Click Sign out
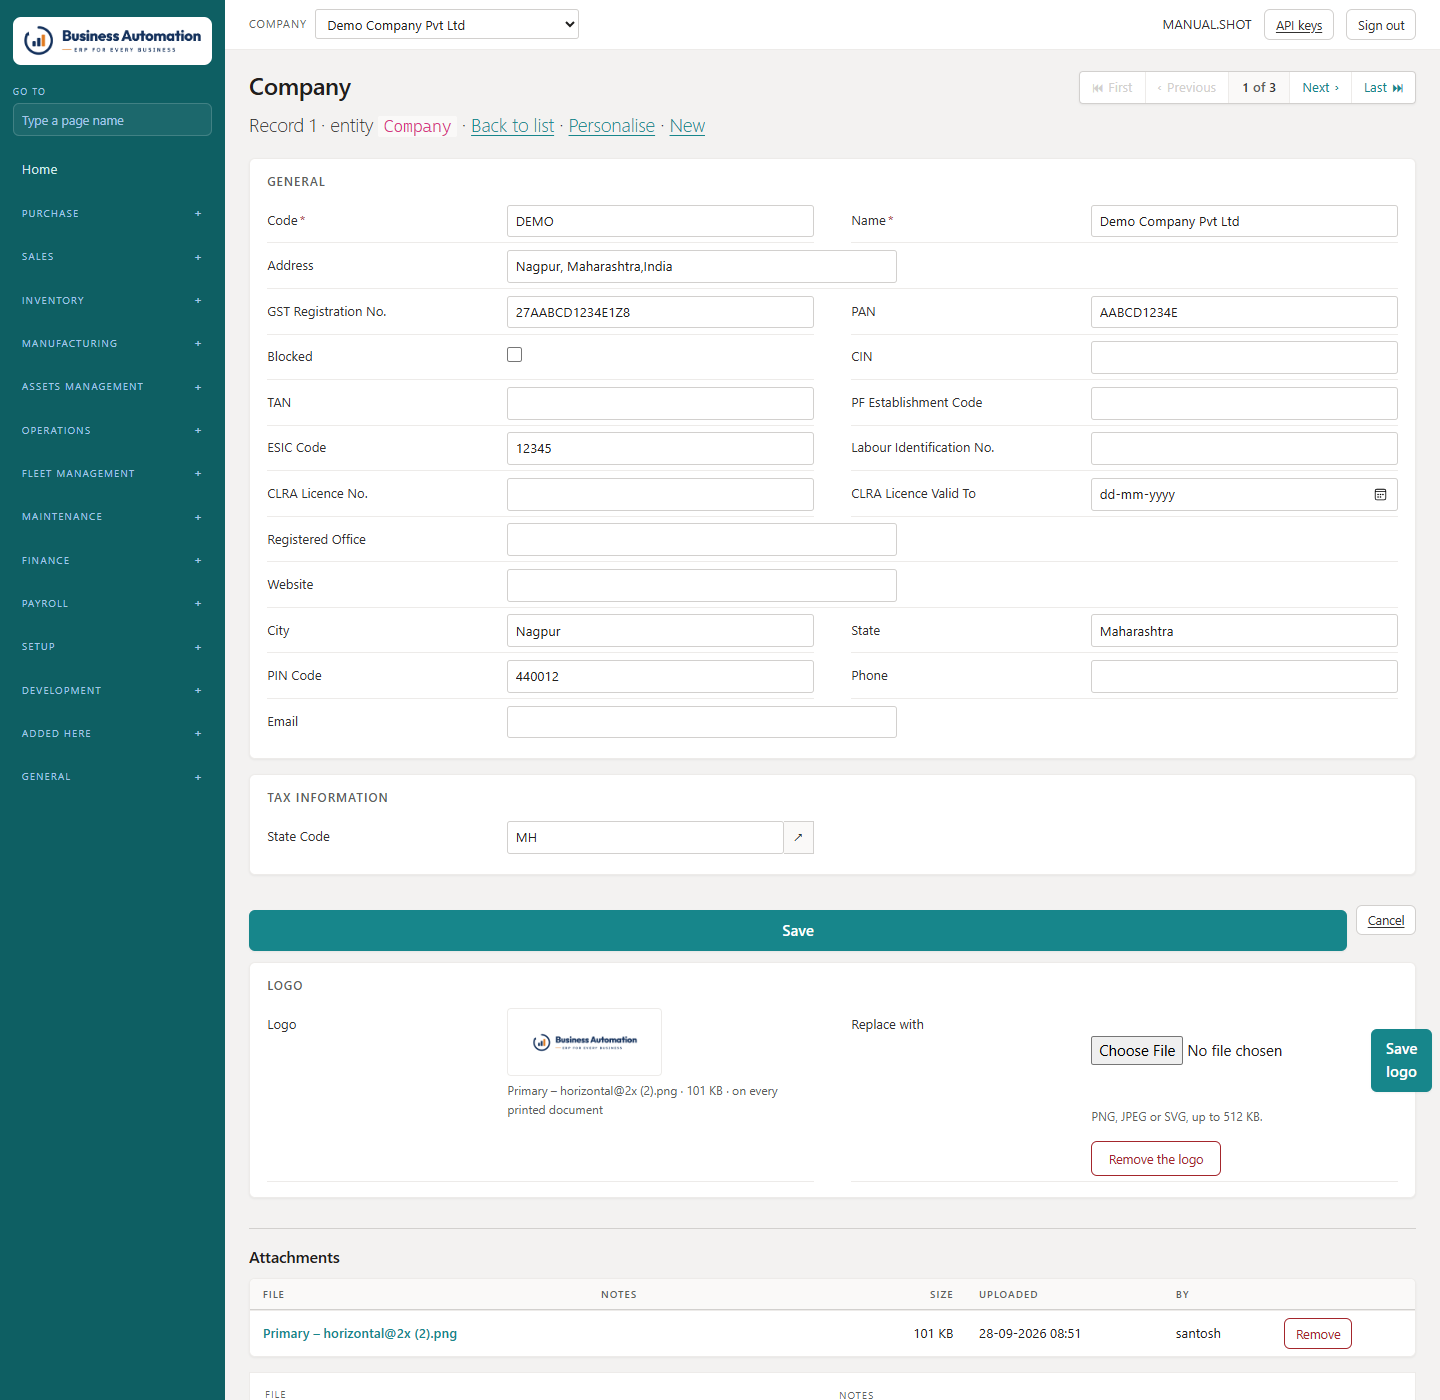1440x1400 pixels. click(1381, 25)
